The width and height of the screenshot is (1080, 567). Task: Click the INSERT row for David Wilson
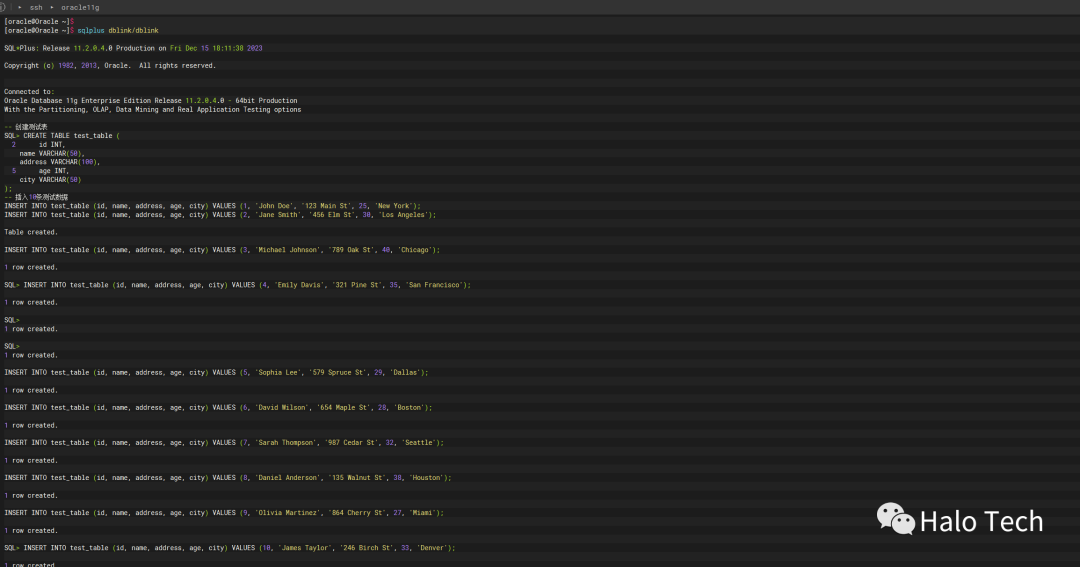click(x=218, y=408)
